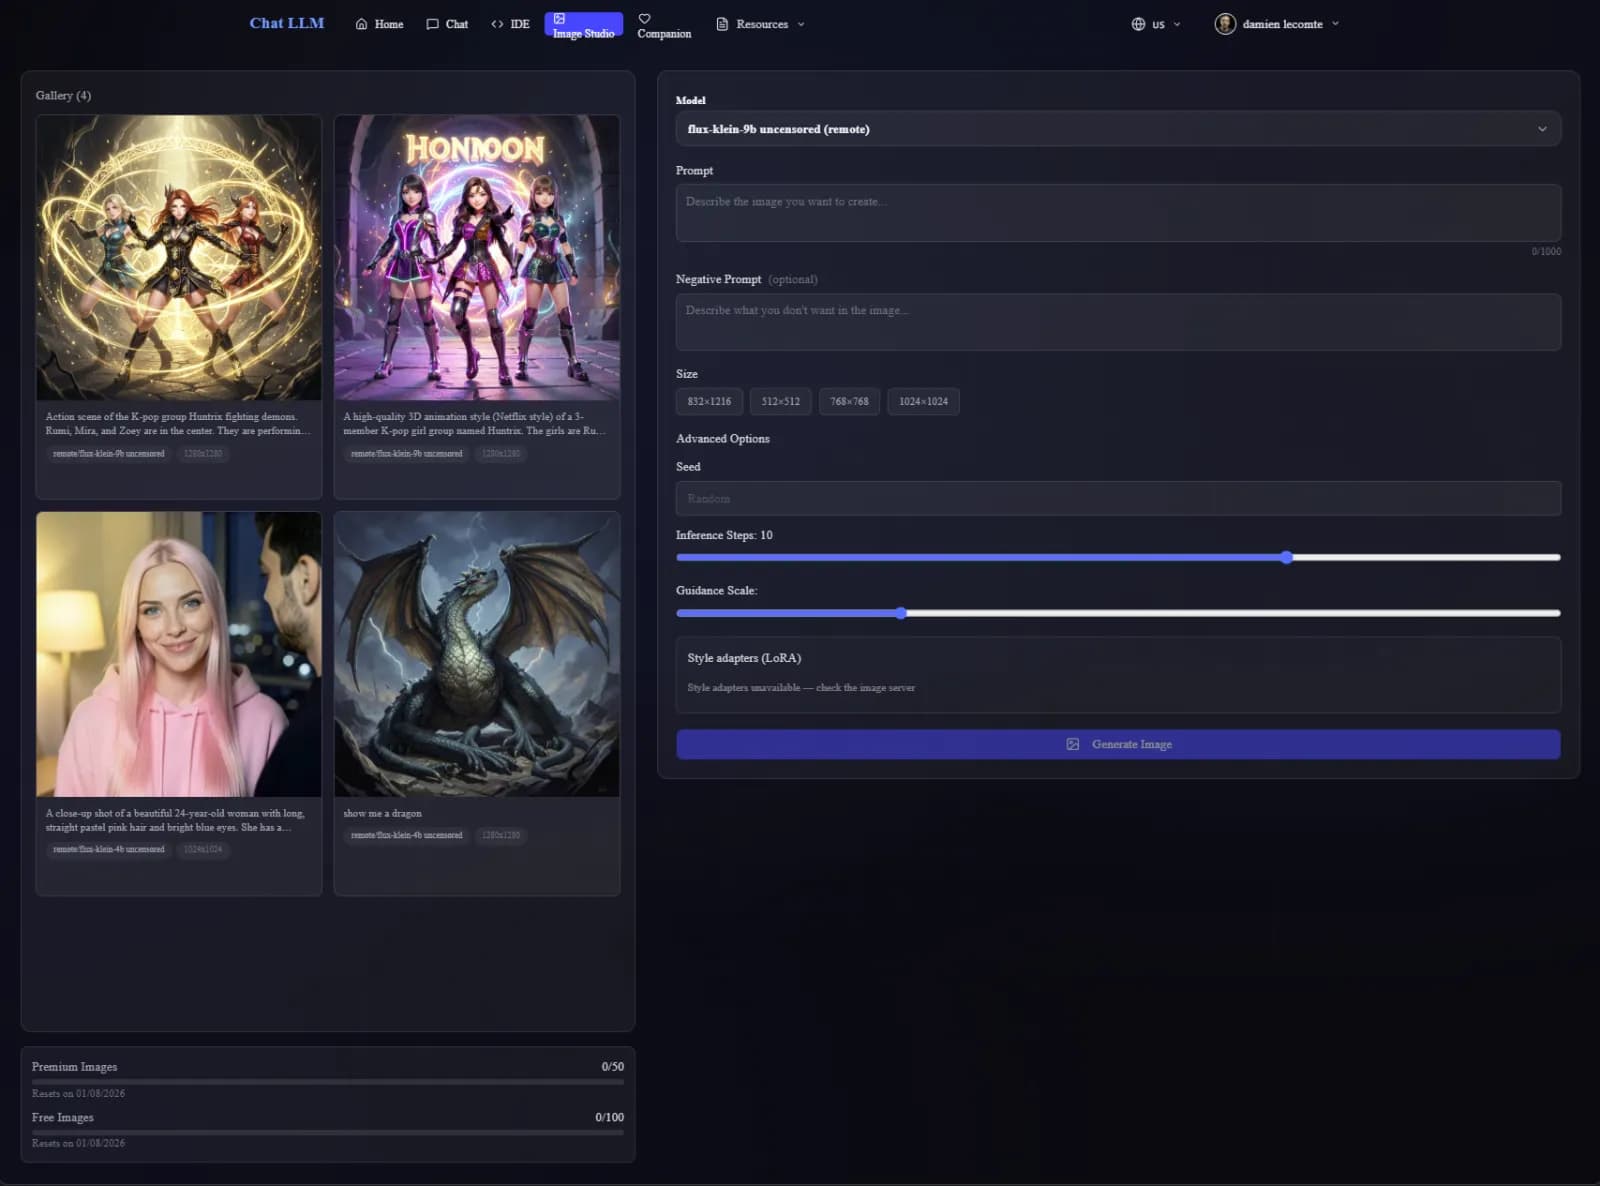1600x1186 pixels.
Task: Click the 'A close-up shot of a beautiful' caption
Action: tap(175, 820)
